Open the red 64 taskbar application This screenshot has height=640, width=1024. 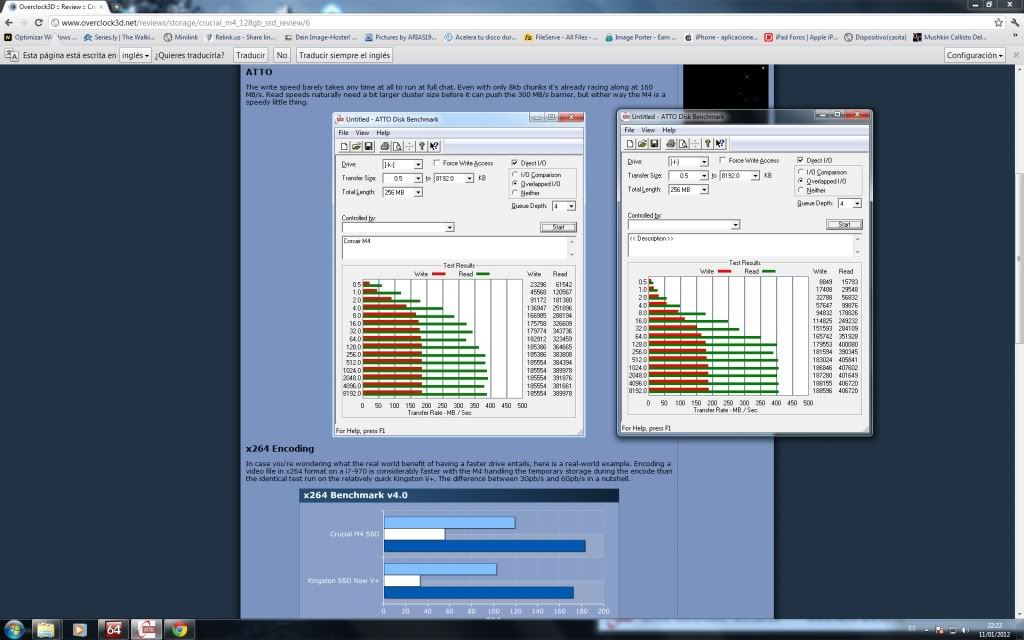point(113,630)
